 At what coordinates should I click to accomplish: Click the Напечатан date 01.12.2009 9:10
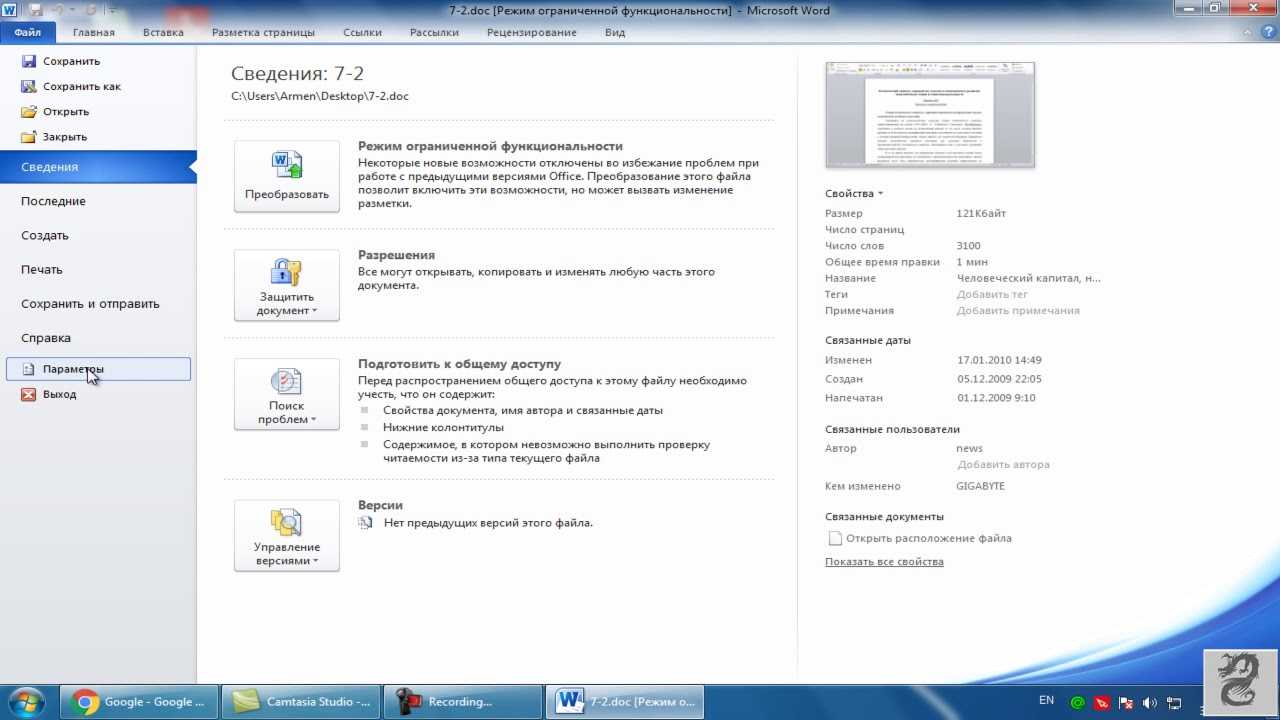coord(996,398)
